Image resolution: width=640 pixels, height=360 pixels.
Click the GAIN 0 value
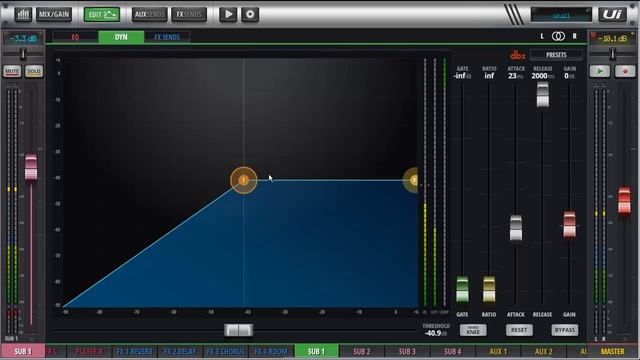click(x=569, y=76)
